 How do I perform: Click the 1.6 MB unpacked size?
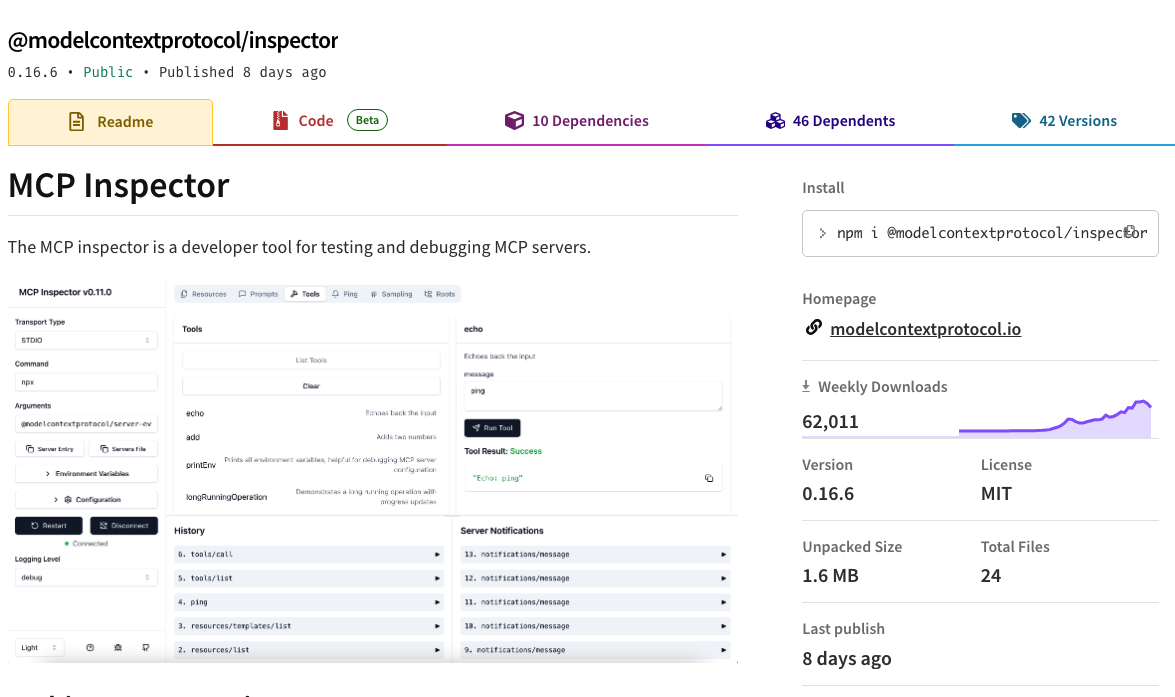[830, 576]
